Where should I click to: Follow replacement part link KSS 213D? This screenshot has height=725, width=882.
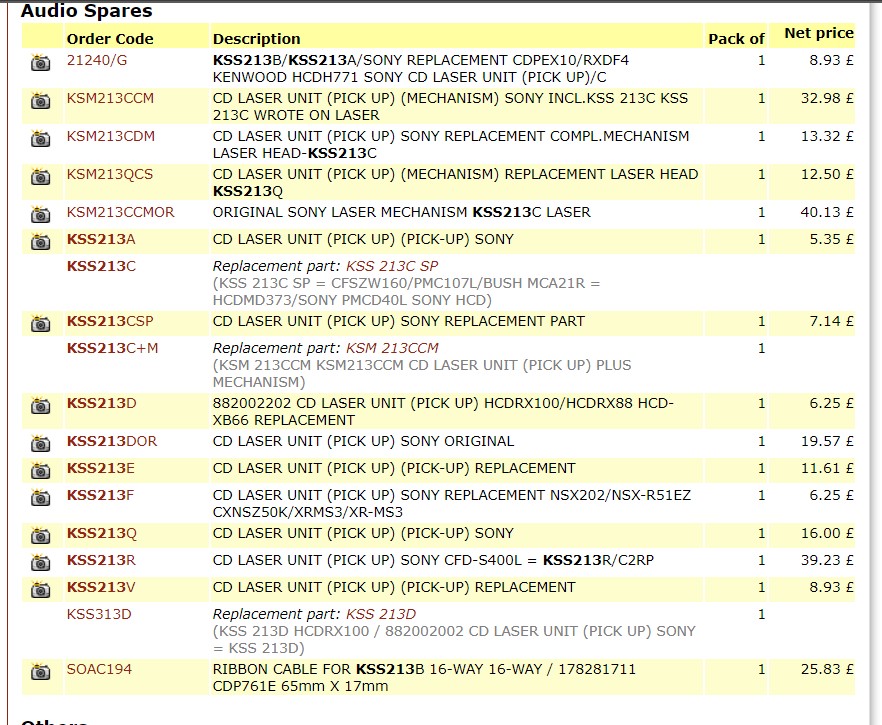[x=381, y=614]
